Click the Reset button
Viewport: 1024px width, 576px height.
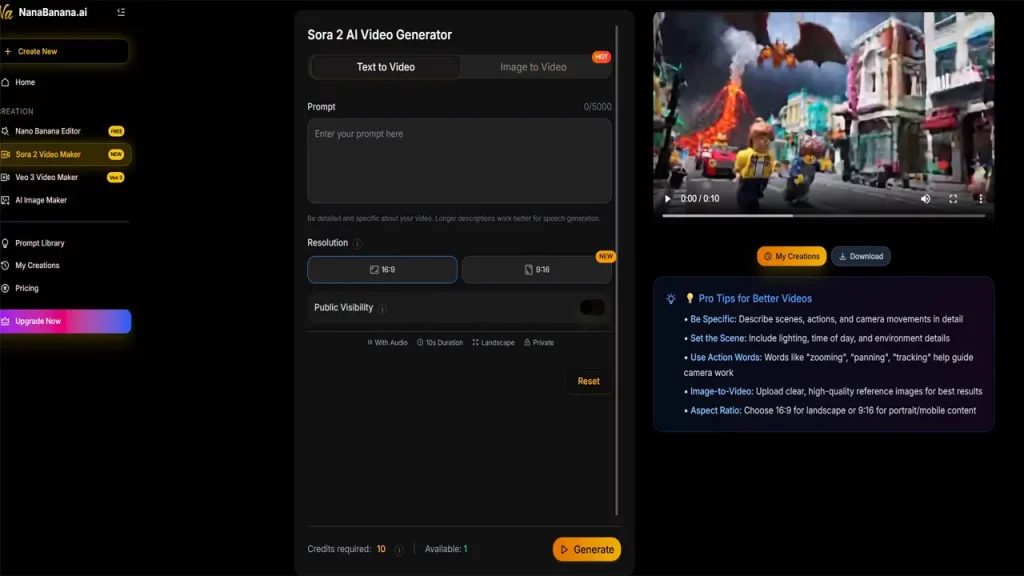coord(588,381)
